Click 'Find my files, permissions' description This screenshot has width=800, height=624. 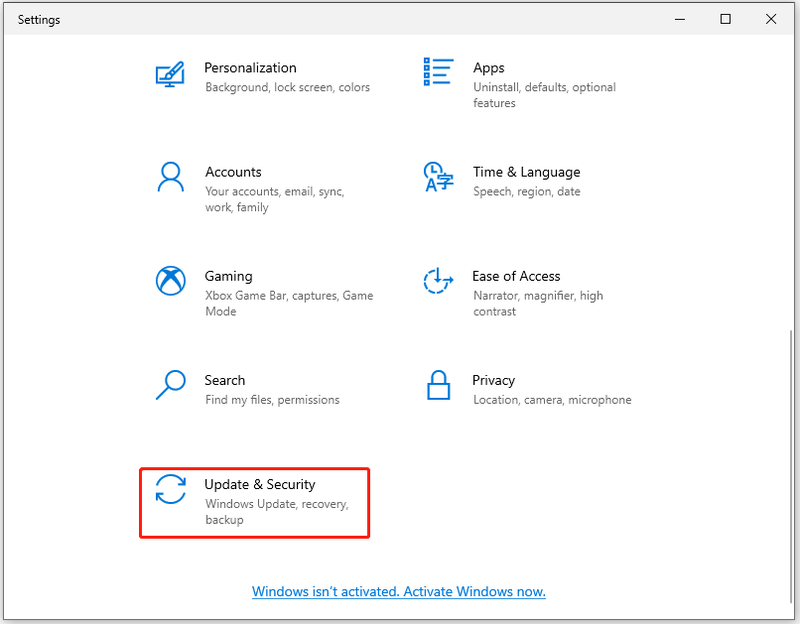click(x=272, y=400)
